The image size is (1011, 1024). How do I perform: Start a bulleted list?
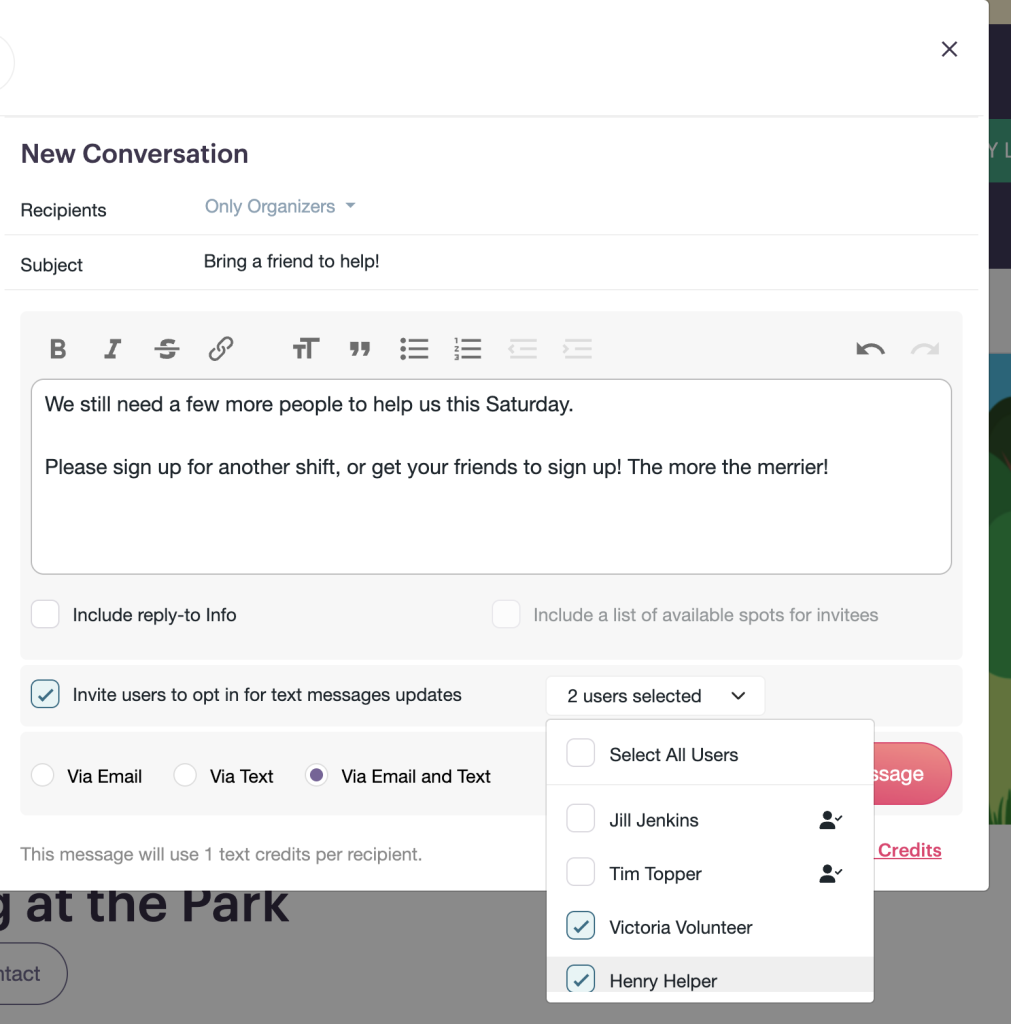414,349
